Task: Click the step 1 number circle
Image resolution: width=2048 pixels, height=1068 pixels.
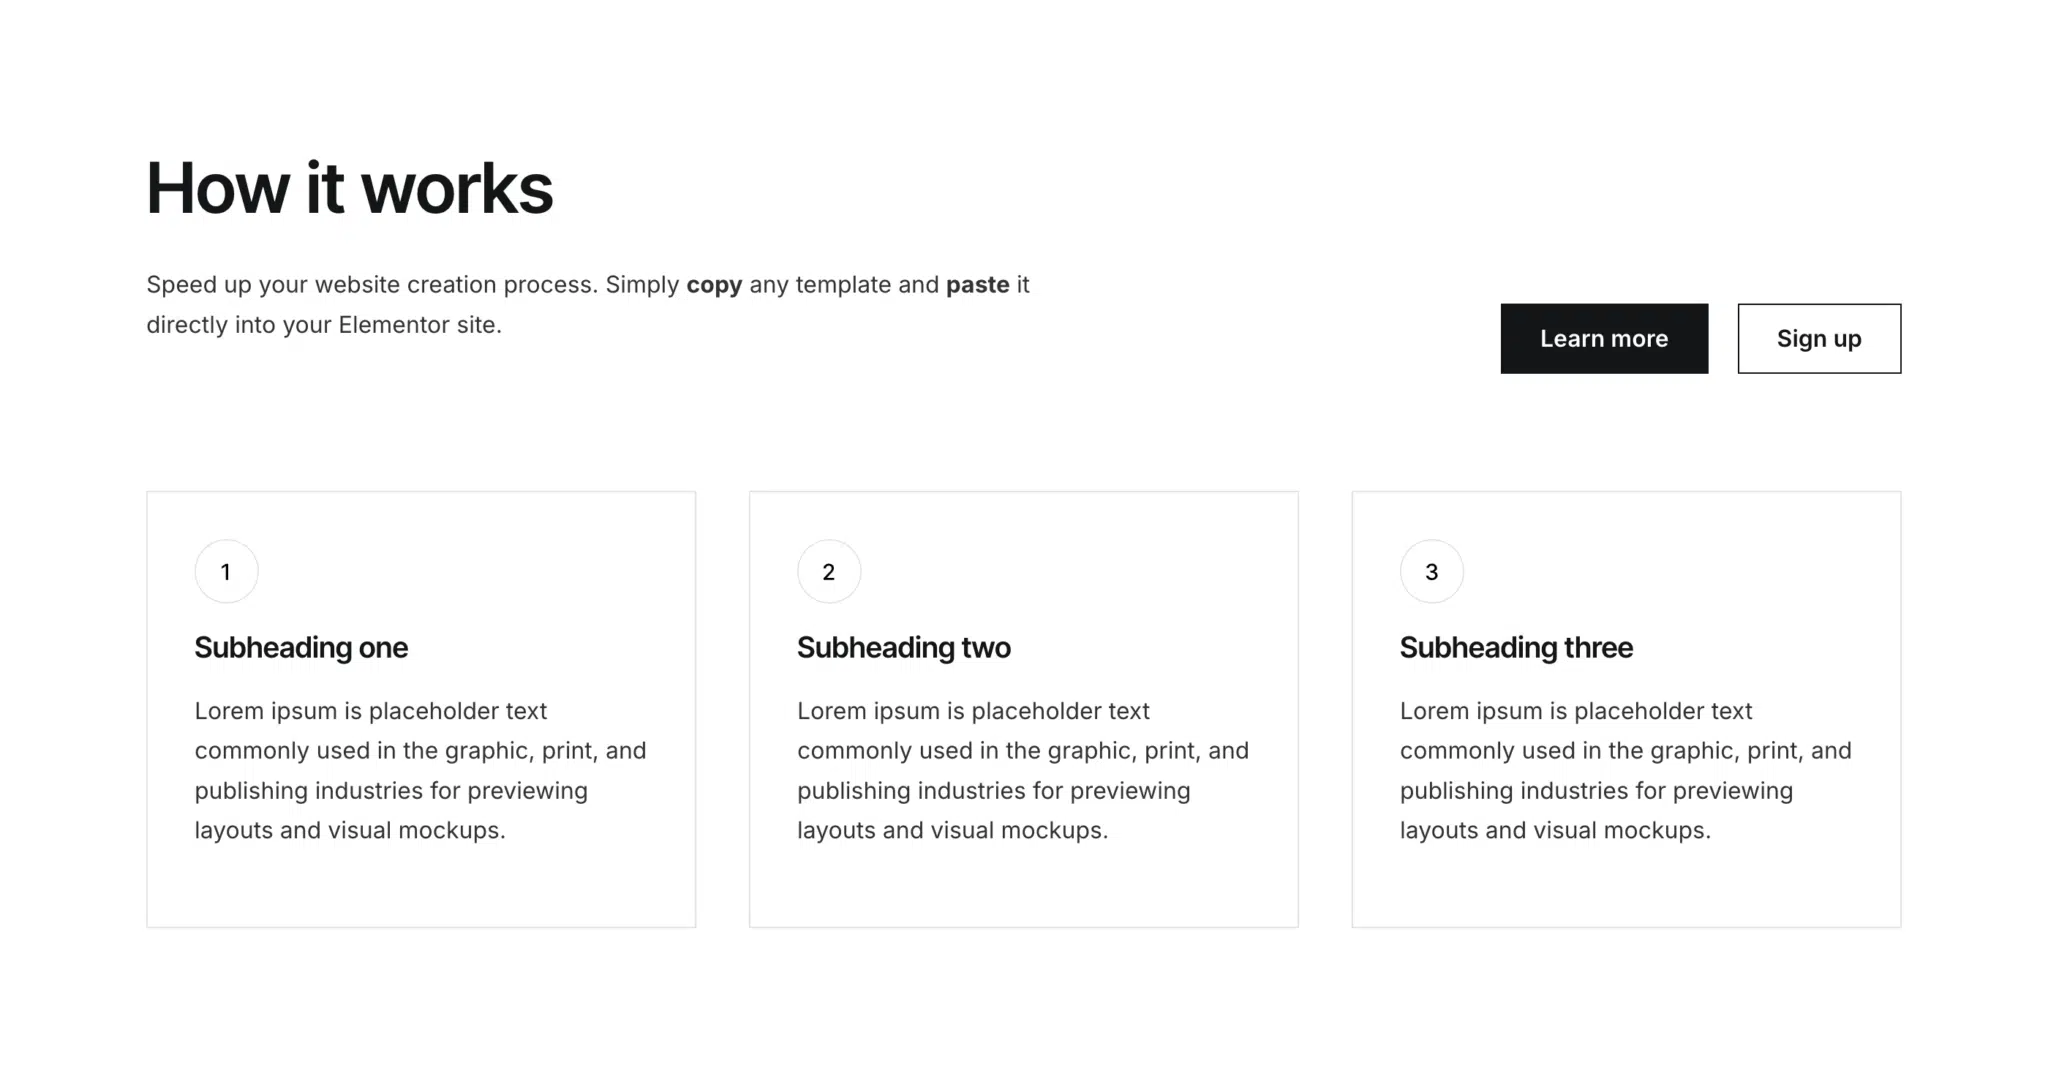Action: click(x=226, y=572)
